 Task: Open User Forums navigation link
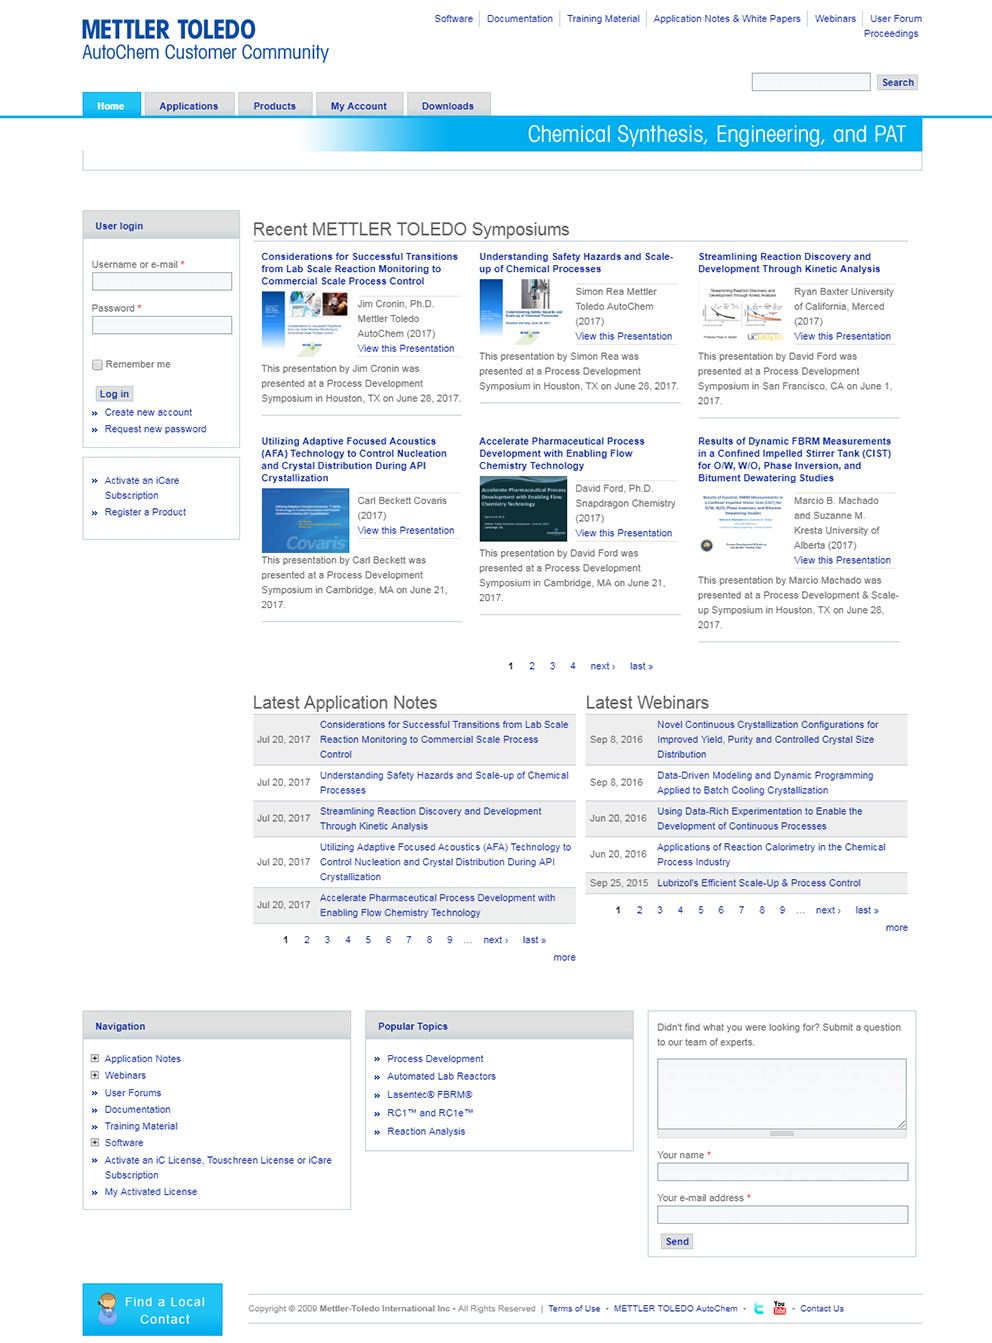pyautogui.click(x=133, y=1093)
